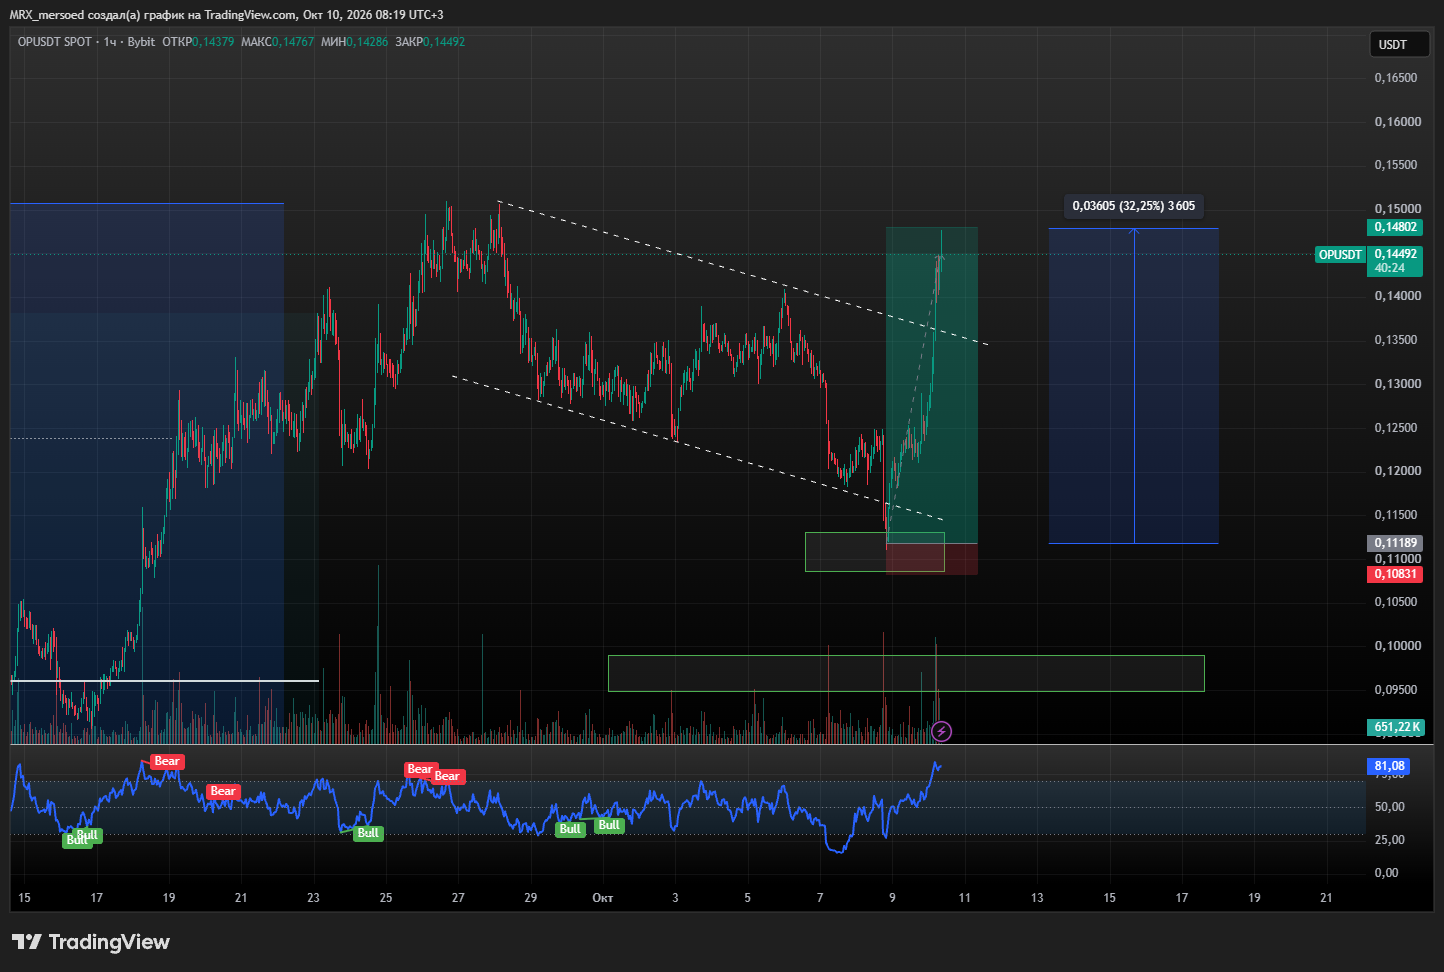Viewport: 1444px width, 972px height.
Task: Click the OPUSDT SPOT symbol title
Action: pyautogui.click(x=55, y=42)
